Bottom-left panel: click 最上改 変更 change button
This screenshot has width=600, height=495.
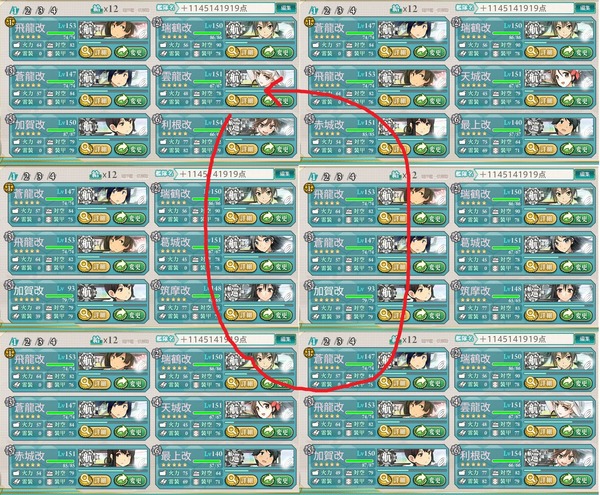point(277,480)
